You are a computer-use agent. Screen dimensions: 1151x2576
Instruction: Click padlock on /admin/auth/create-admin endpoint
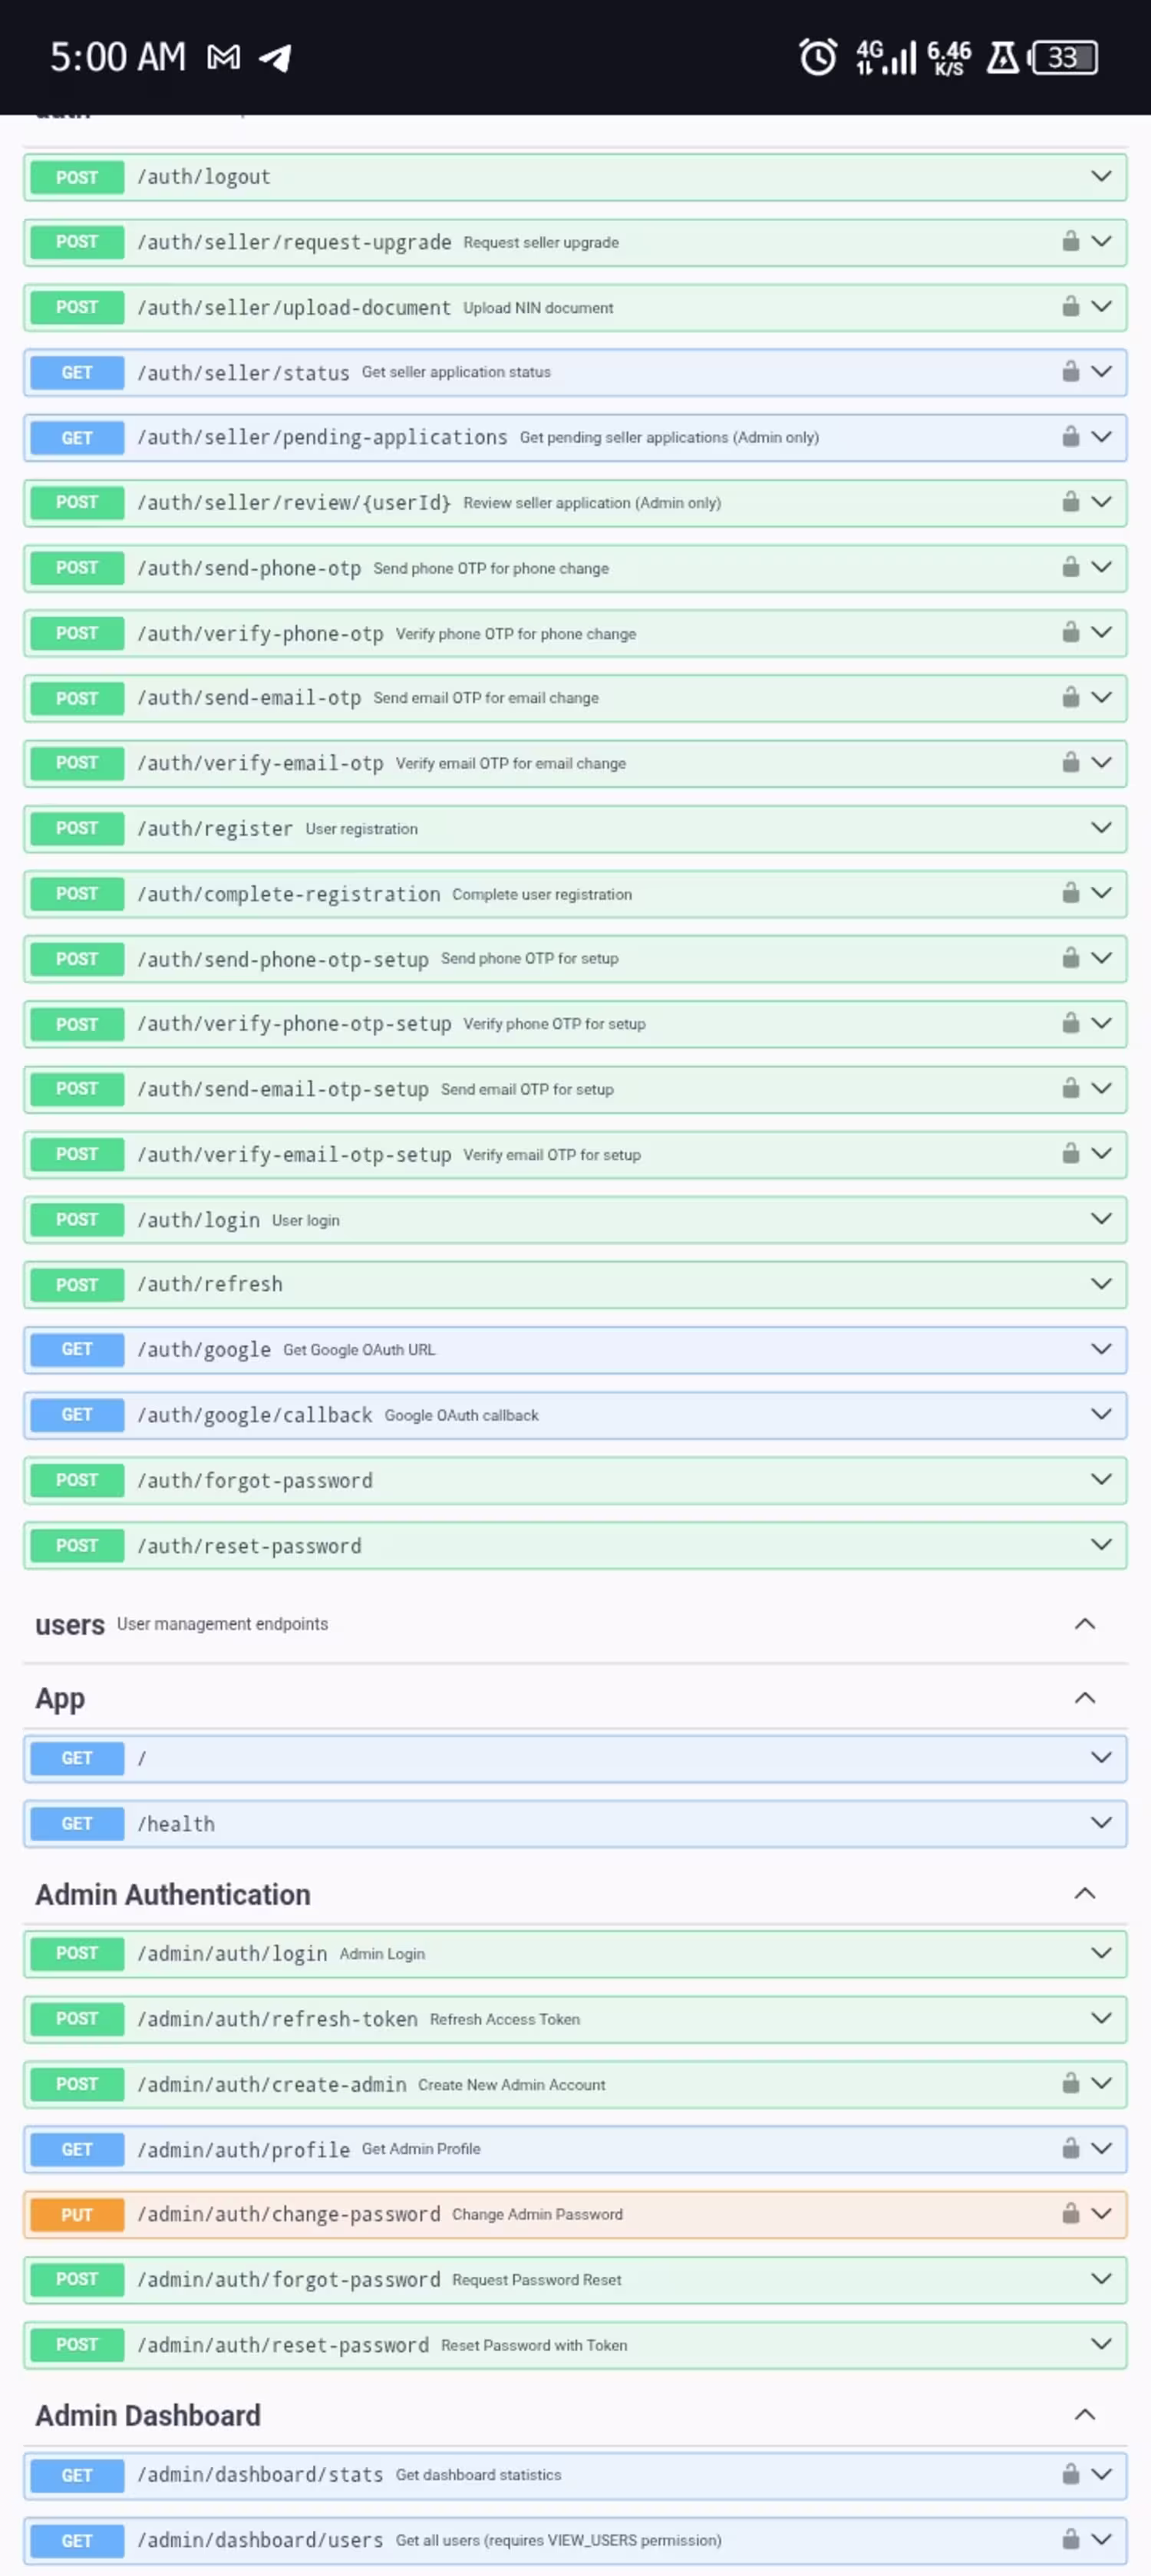coord(1070,2083)
